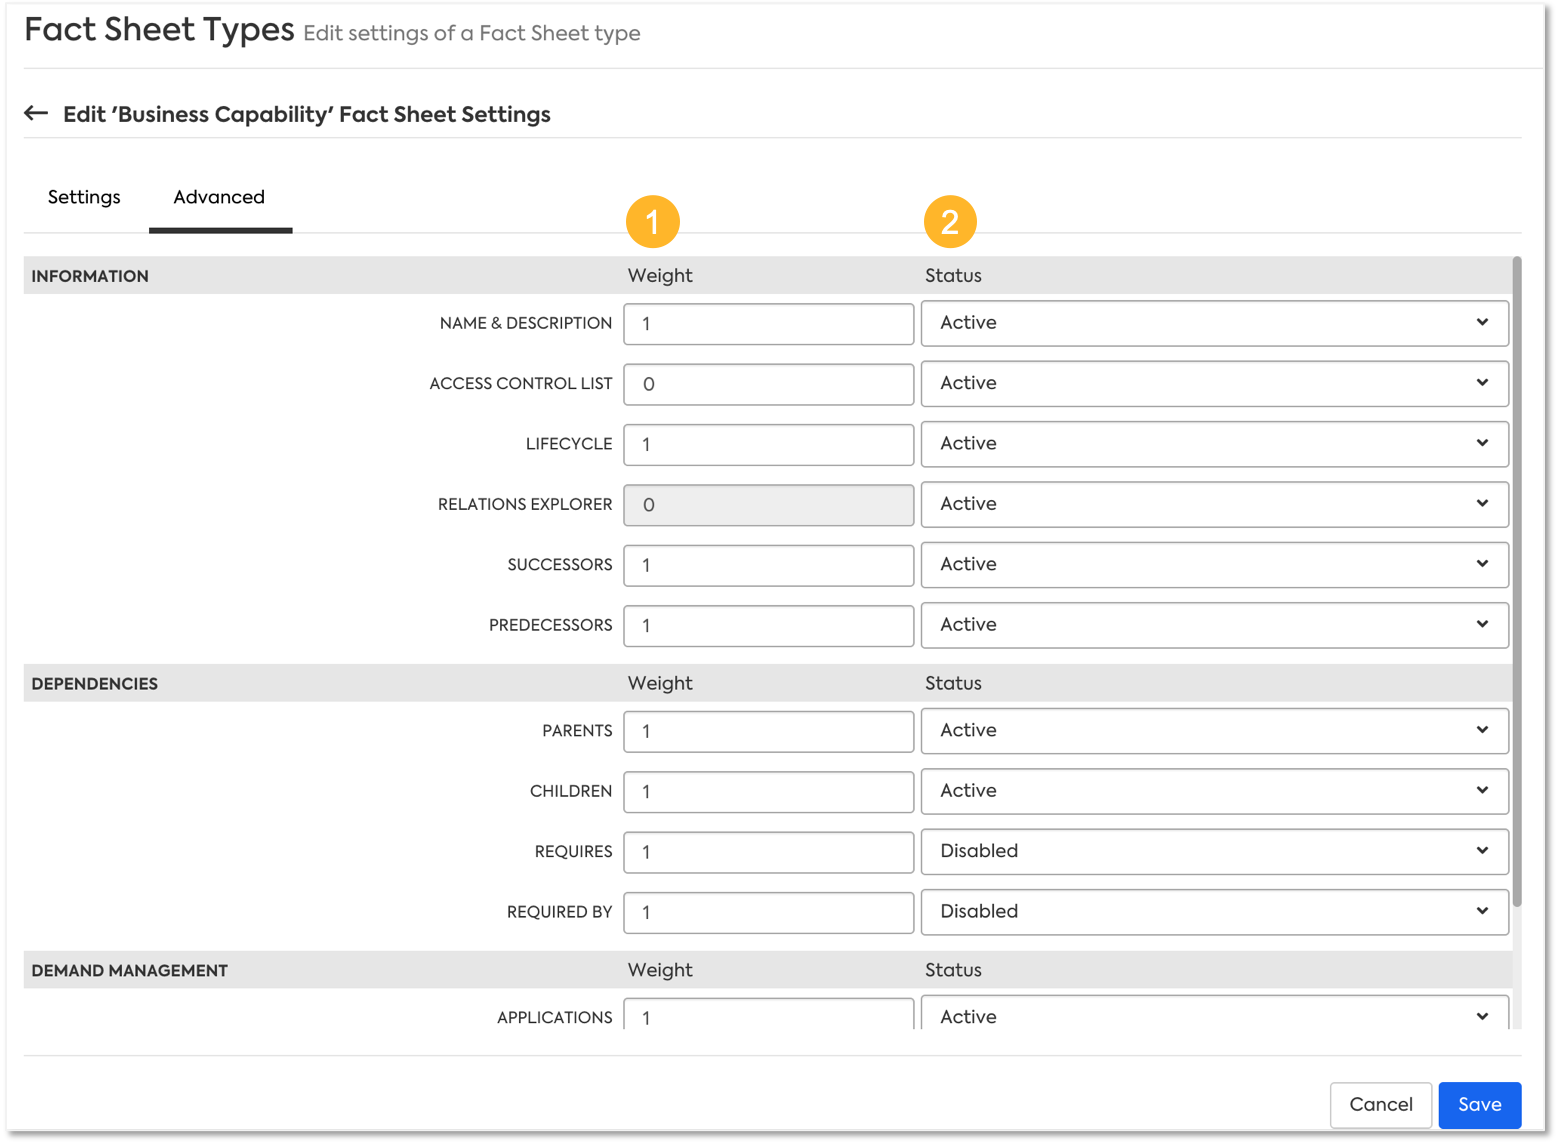Screen dimensions: 1556x1143
Task: Switch to the Settings tab
Action: click(x=84, y=197)
